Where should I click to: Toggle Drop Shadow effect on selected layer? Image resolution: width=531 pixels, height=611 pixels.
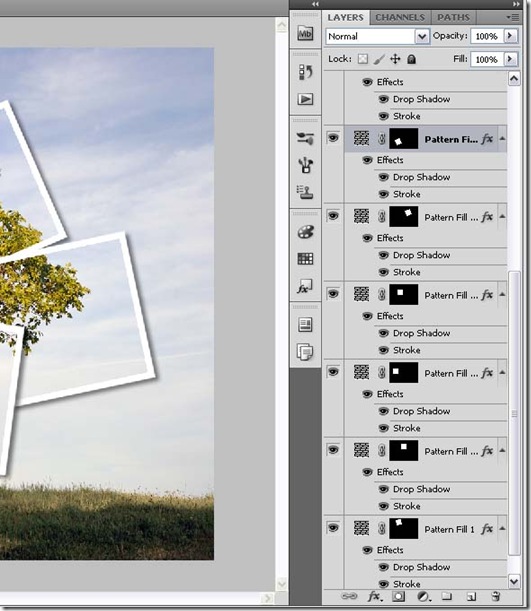coord(383,177)
